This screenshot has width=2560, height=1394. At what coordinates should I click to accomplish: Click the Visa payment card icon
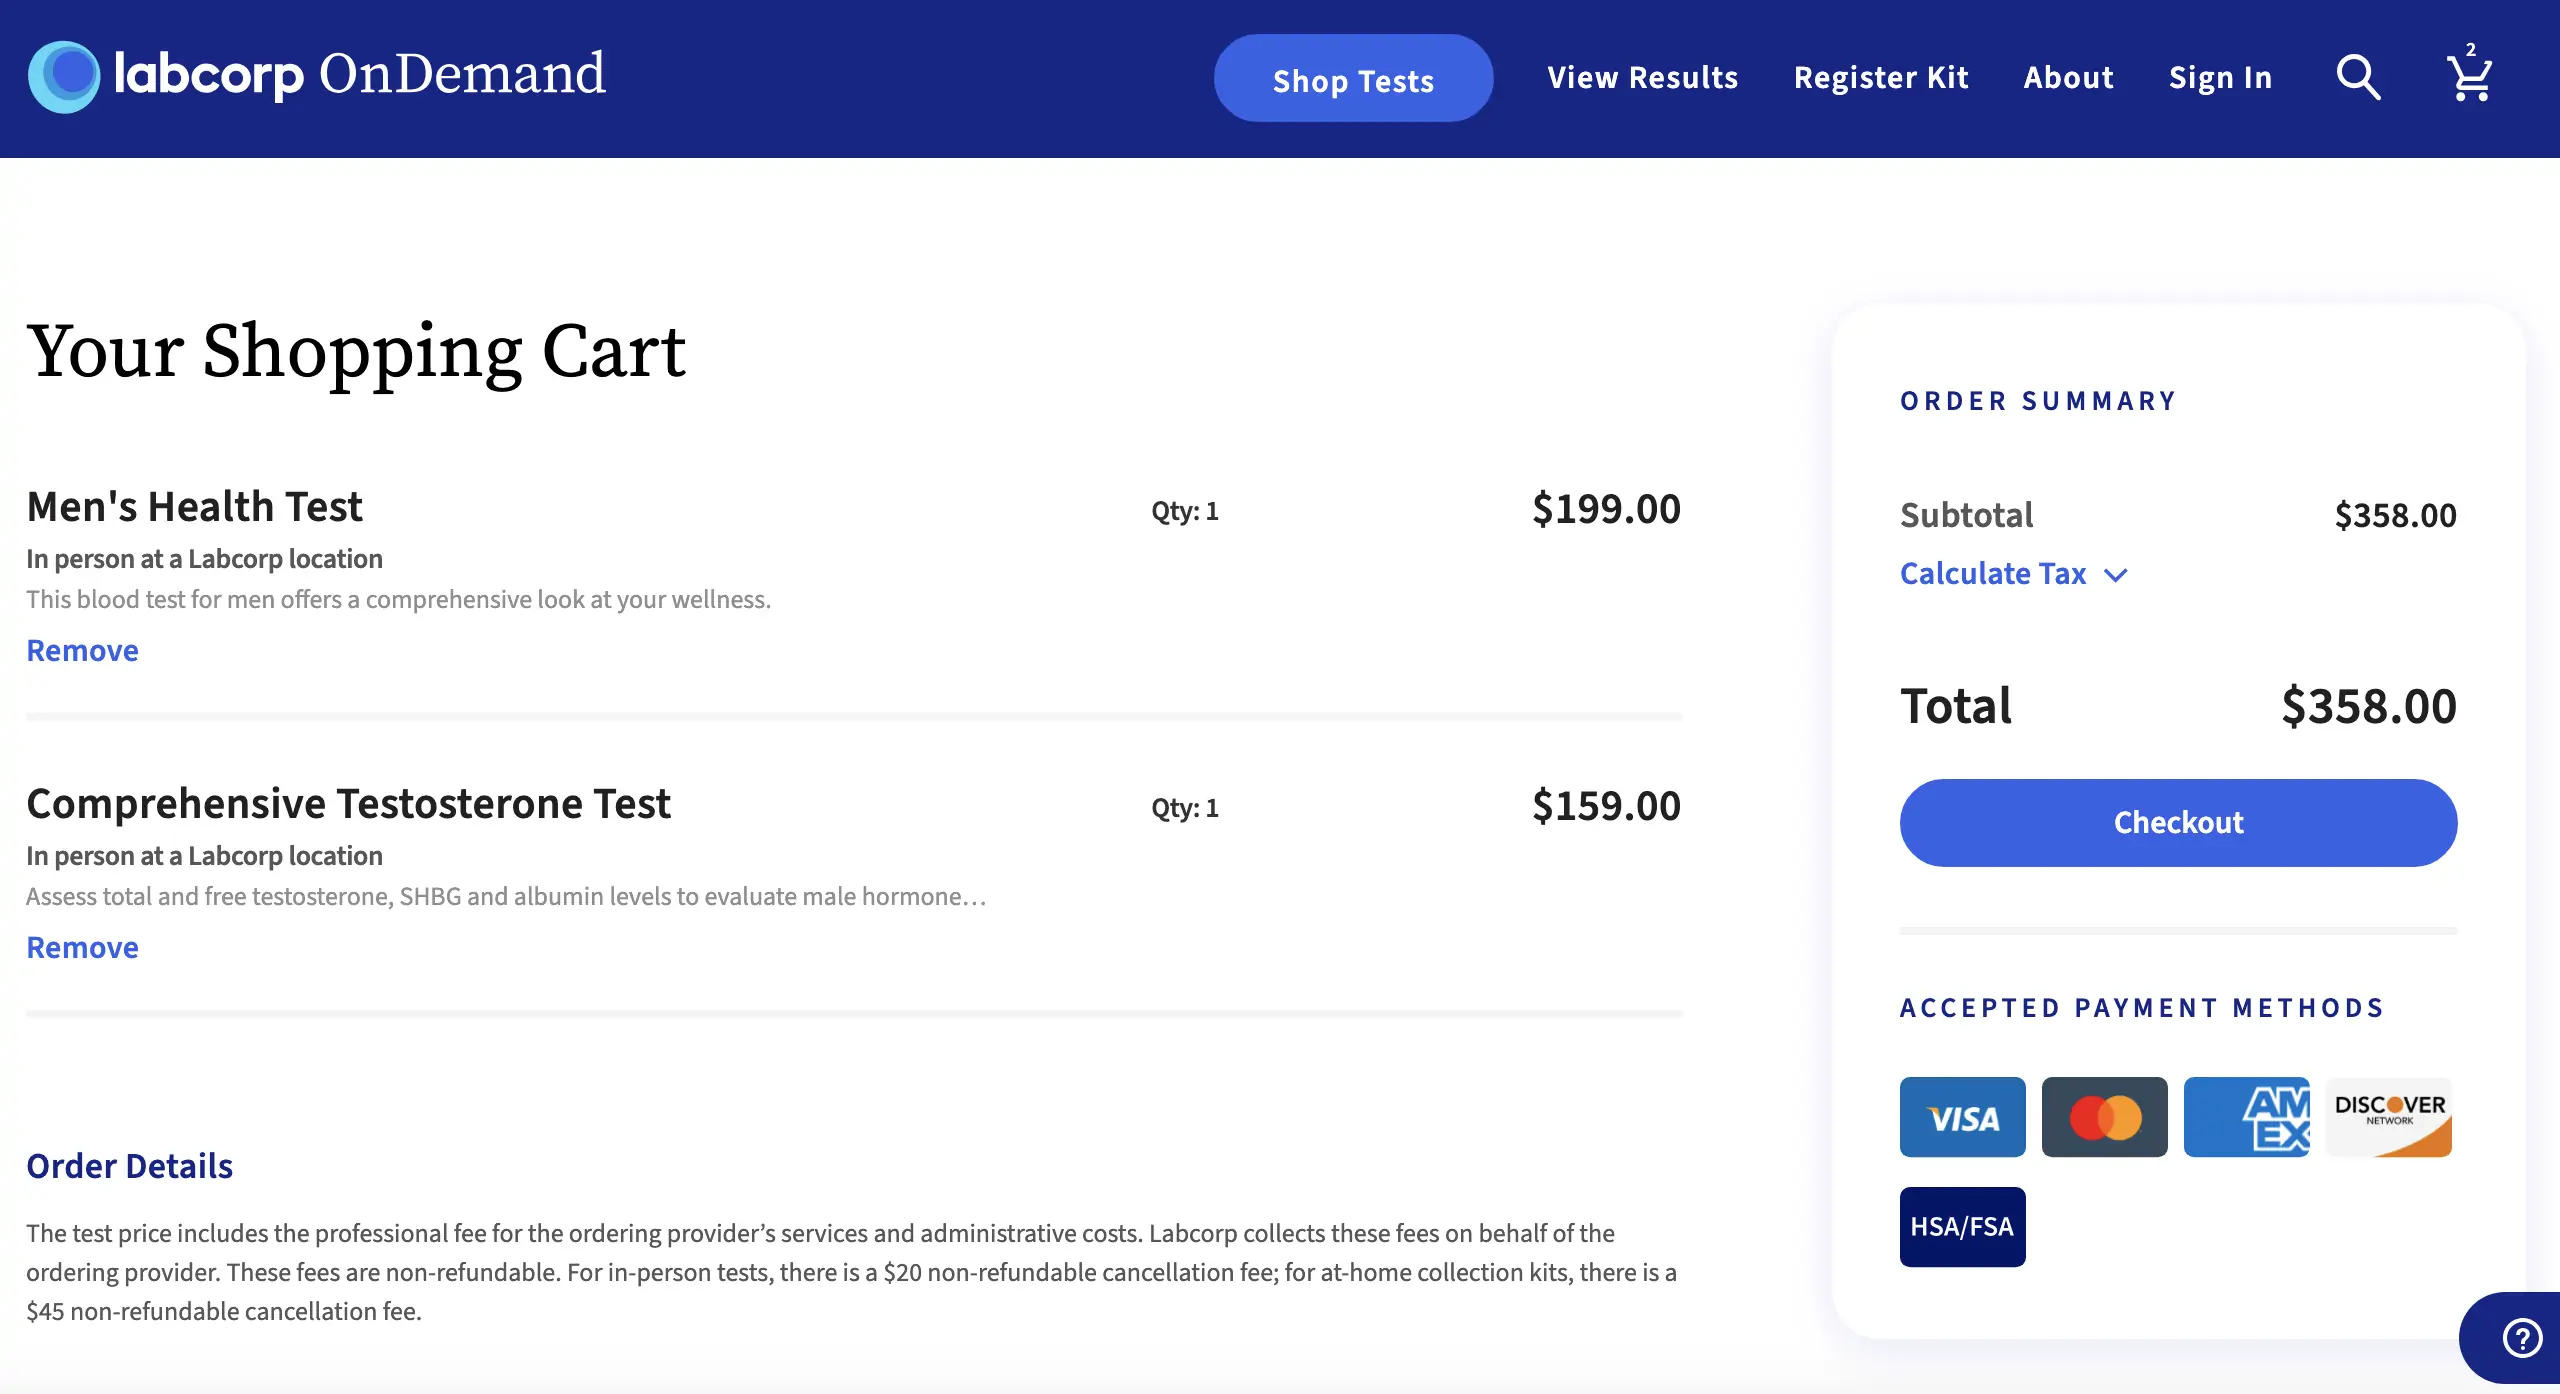(x=1962, y=1117)
